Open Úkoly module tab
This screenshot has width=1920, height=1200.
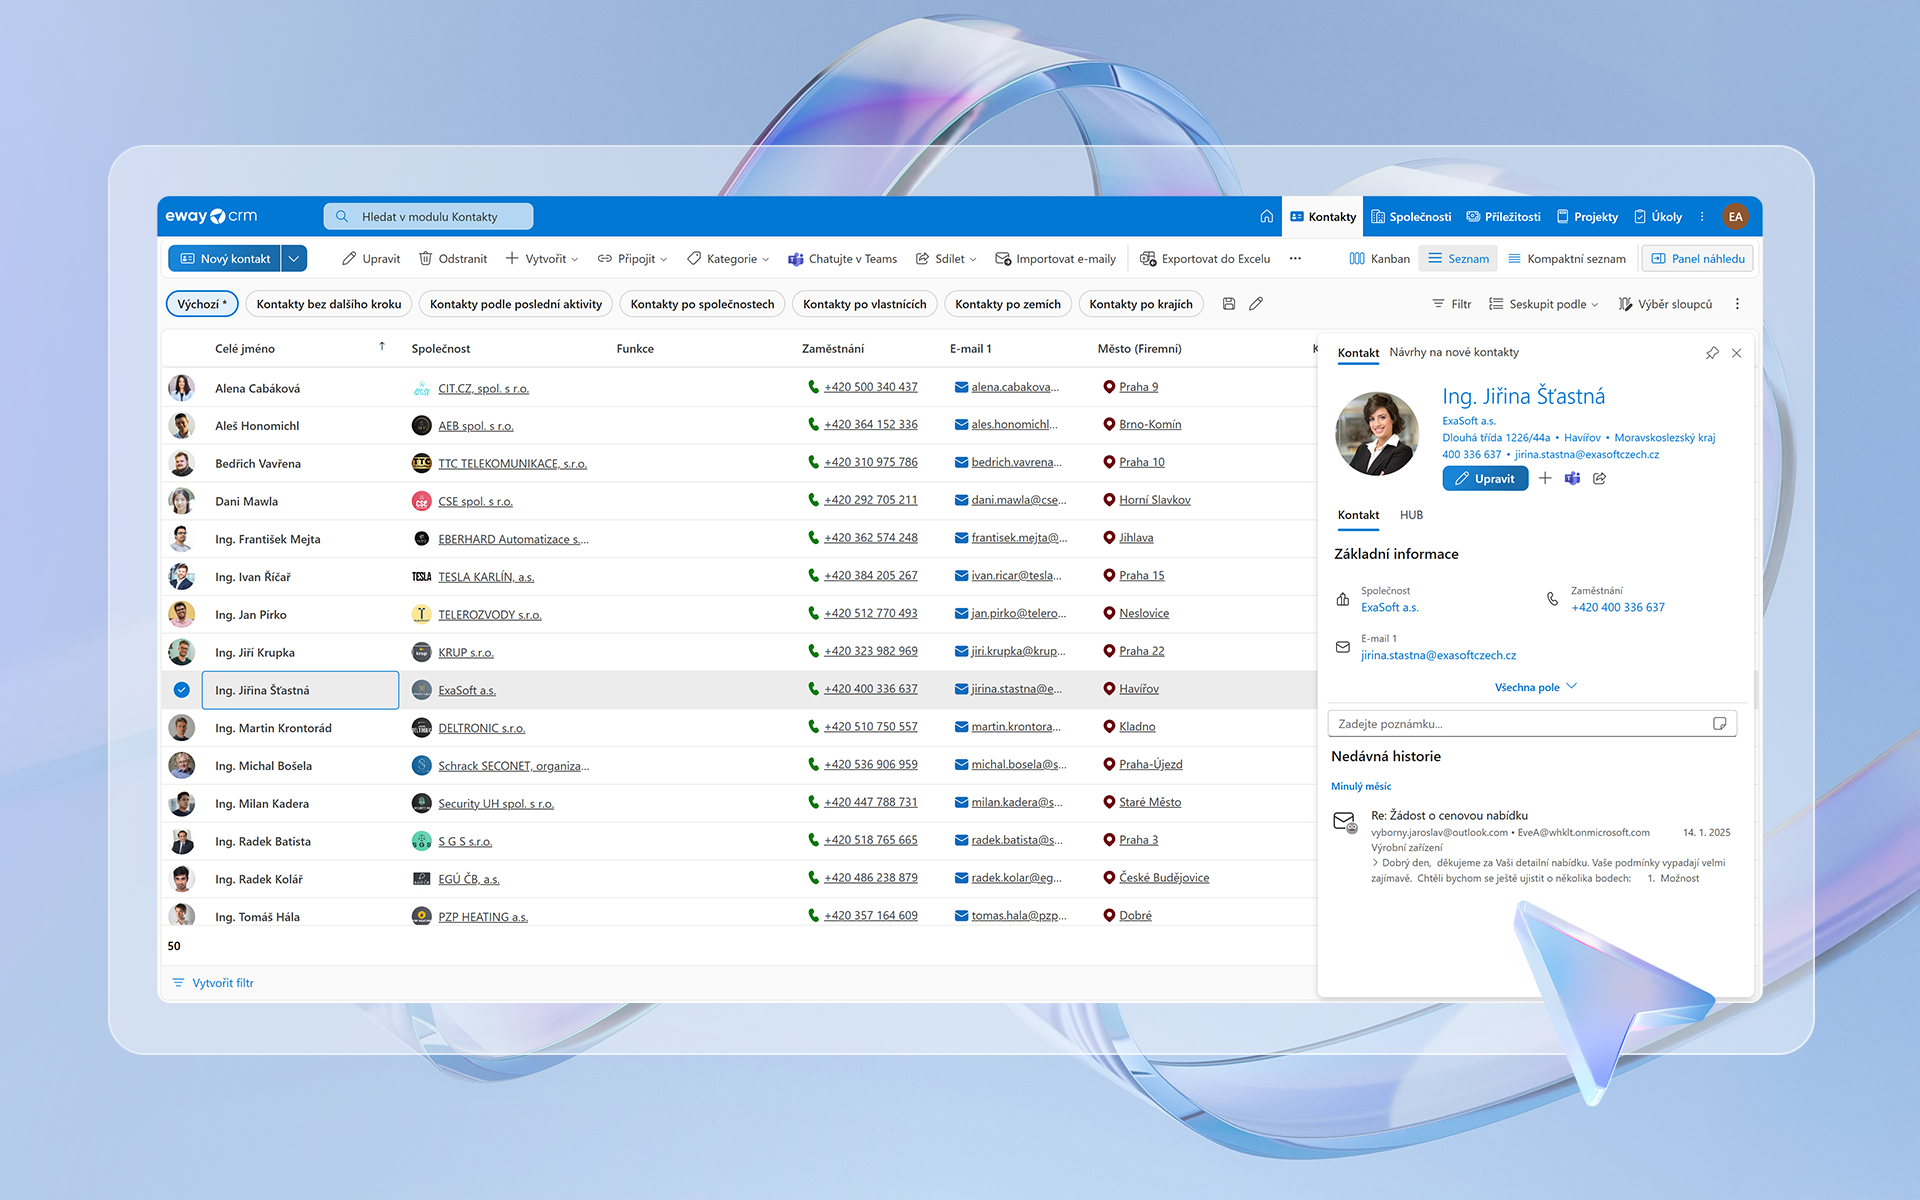coord(1658,216)
